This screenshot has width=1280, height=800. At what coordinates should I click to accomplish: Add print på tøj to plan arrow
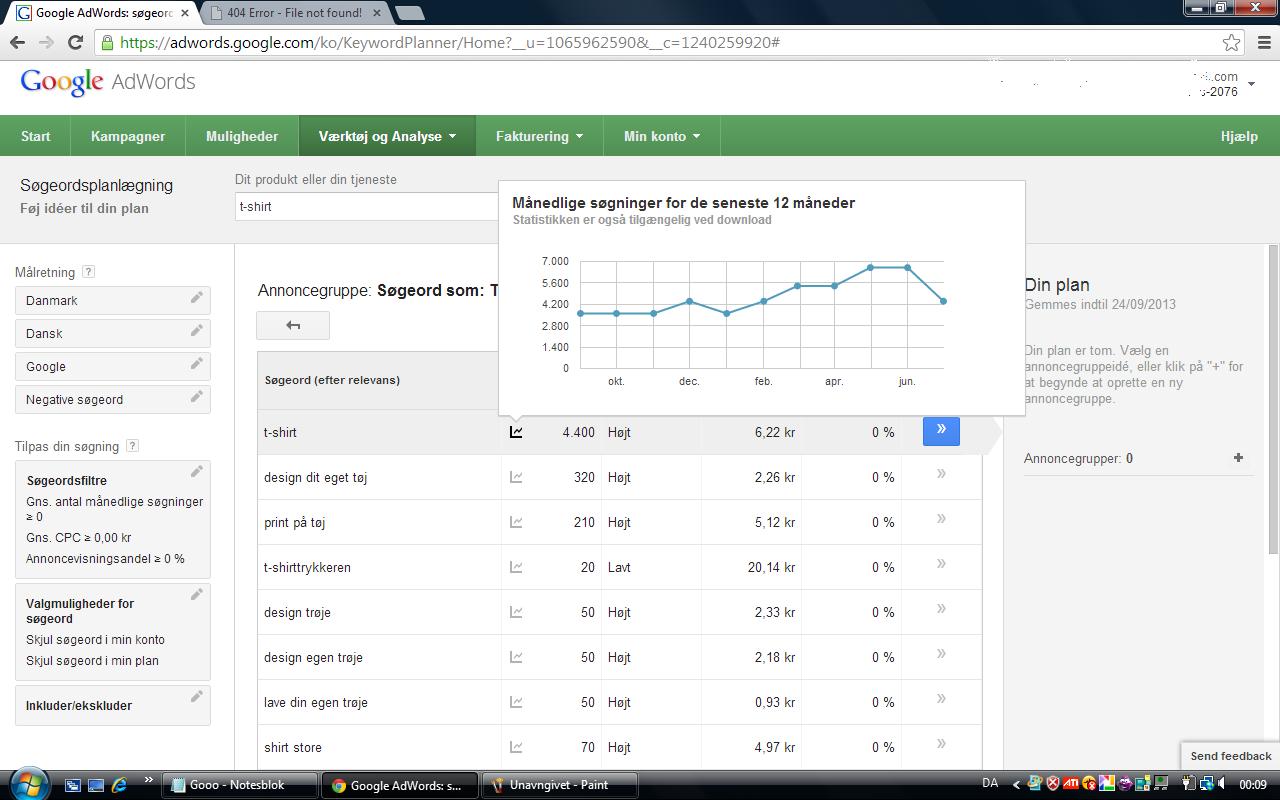click(941, 519)
